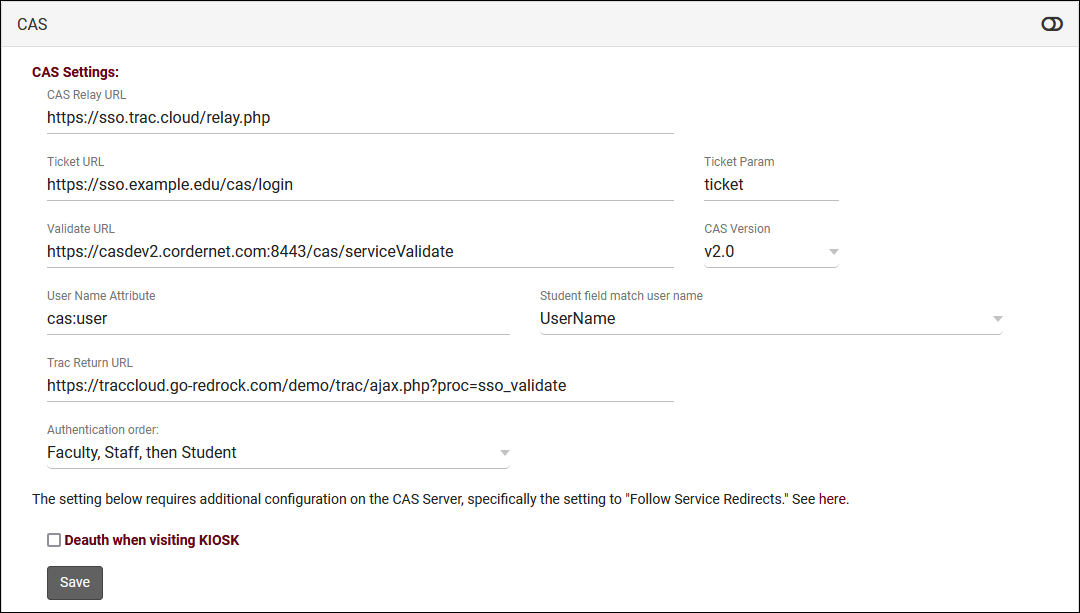The image size is (1080, 613).
Task: Click the Authentication order dropdown arrow
Action: tap(504, 453)
